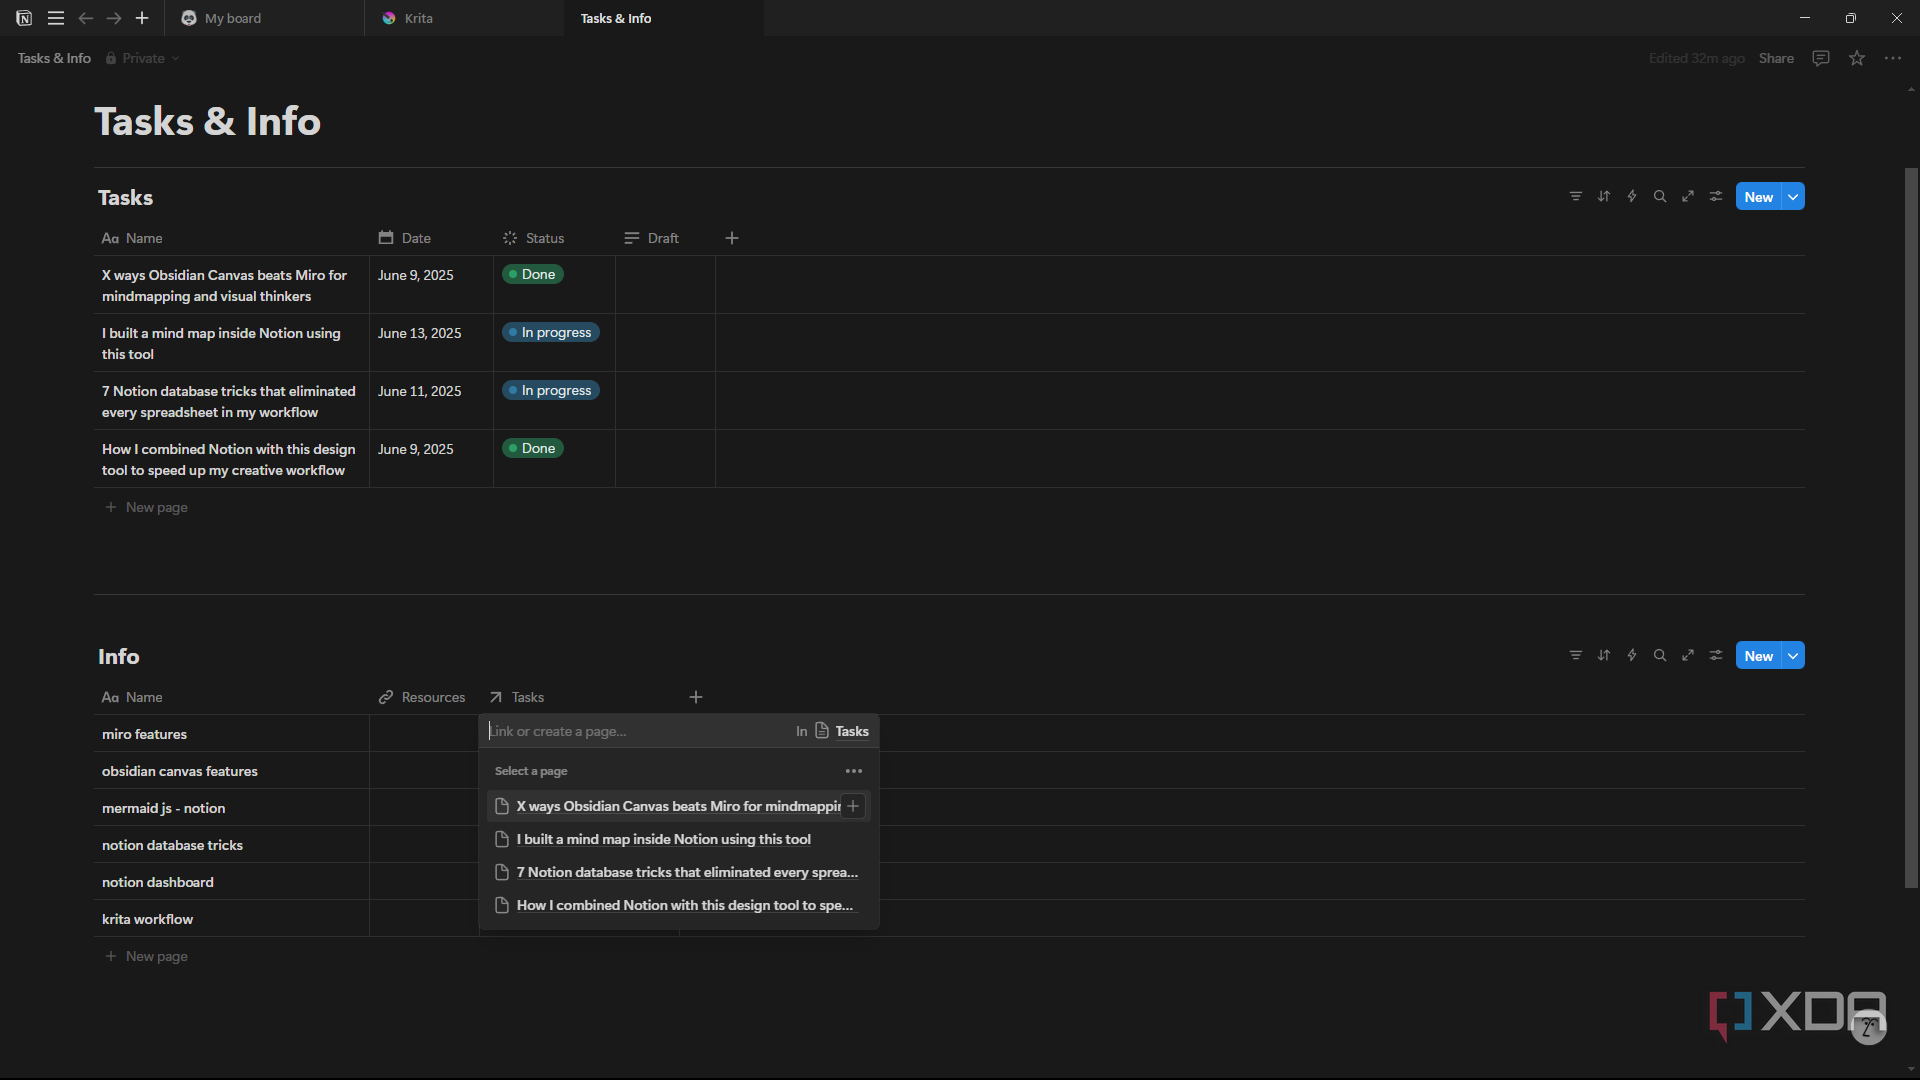Open Tasks database view settings

(1716, 197)
